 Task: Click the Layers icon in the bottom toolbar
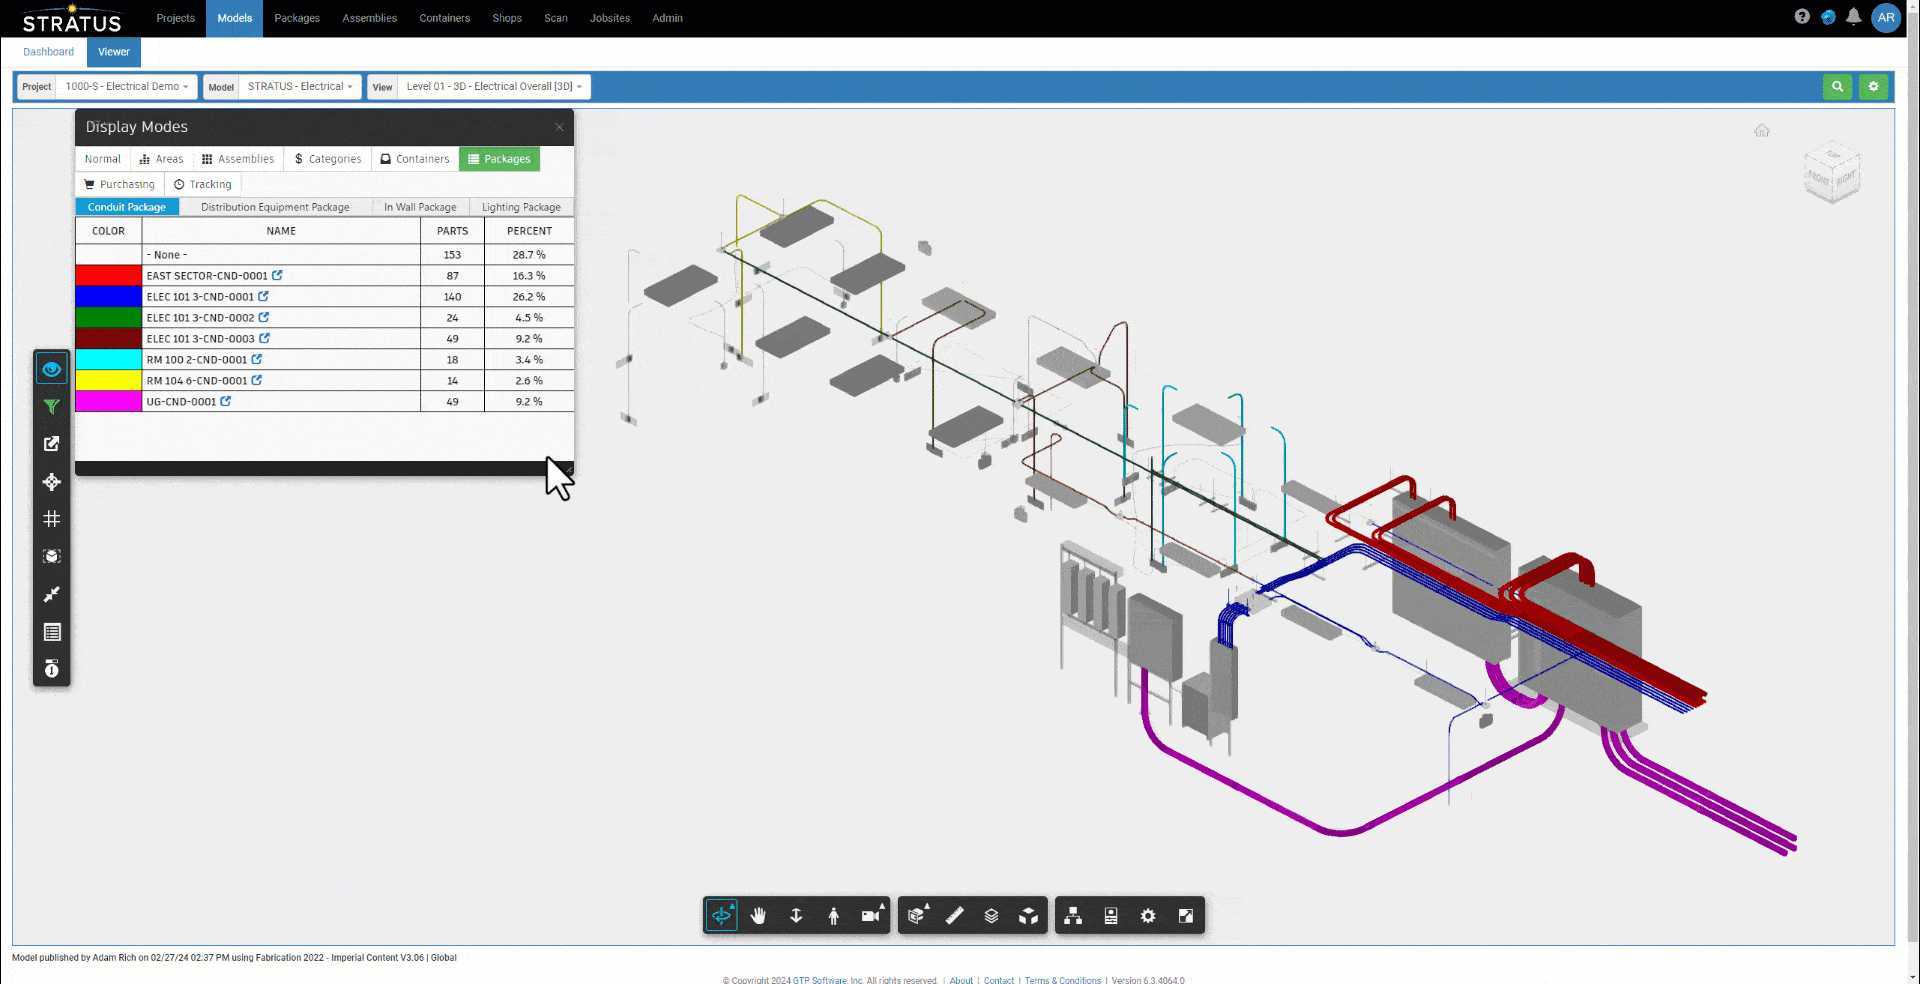point(991,915)
